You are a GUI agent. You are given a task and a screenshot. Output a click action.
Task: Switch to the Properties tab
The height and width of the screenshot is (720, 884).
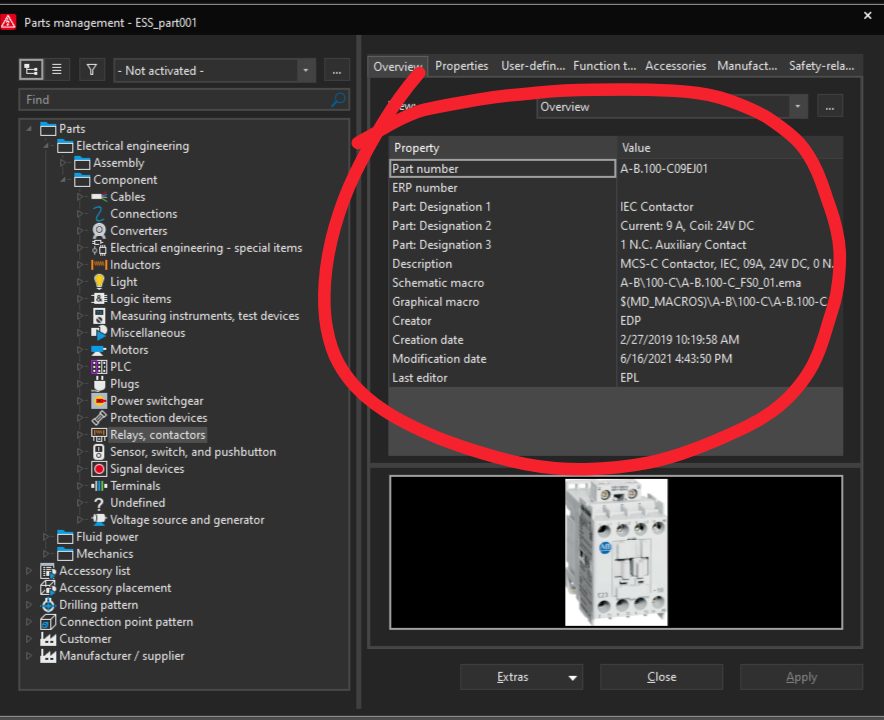[462, 66]
